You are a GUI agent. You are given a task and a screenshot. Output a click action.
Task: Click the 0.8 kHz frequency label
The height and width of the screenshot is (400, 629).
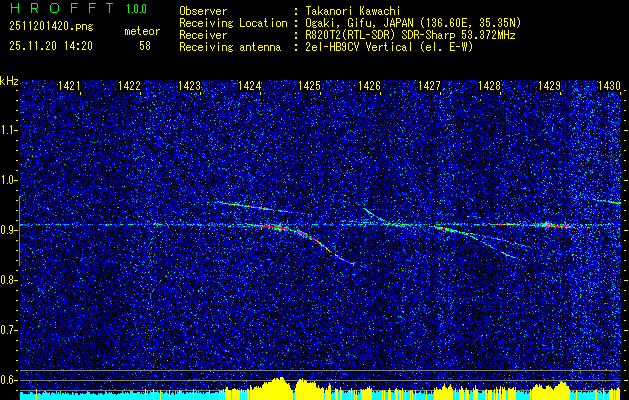9,280
